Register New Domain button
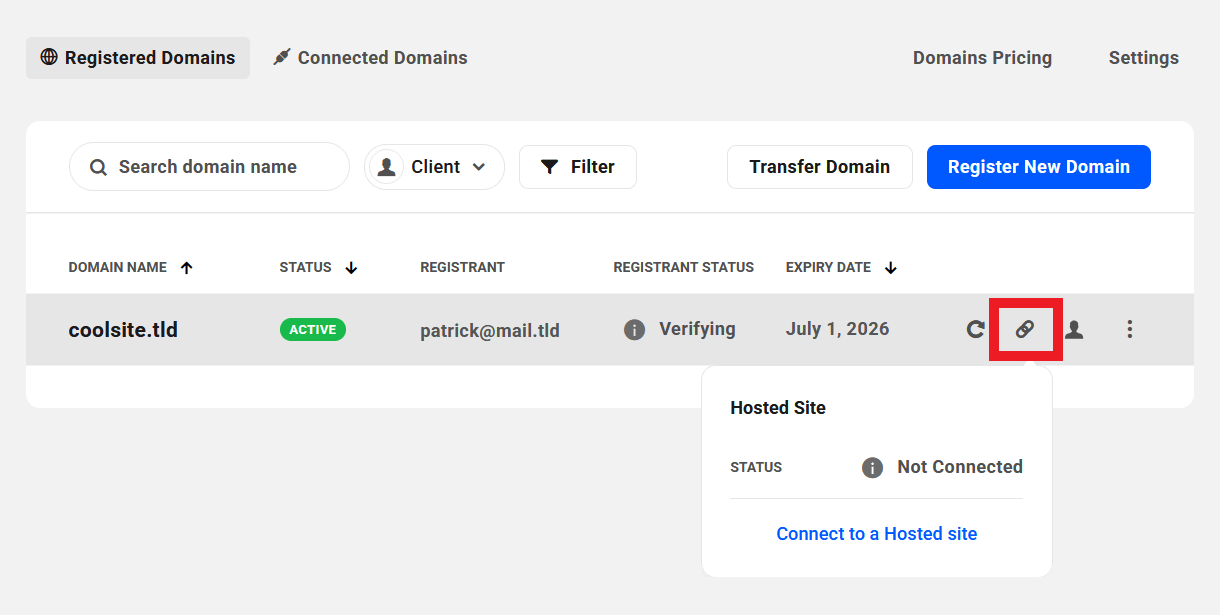This screenshot has width=1220, height=615. pos(1039,167)
